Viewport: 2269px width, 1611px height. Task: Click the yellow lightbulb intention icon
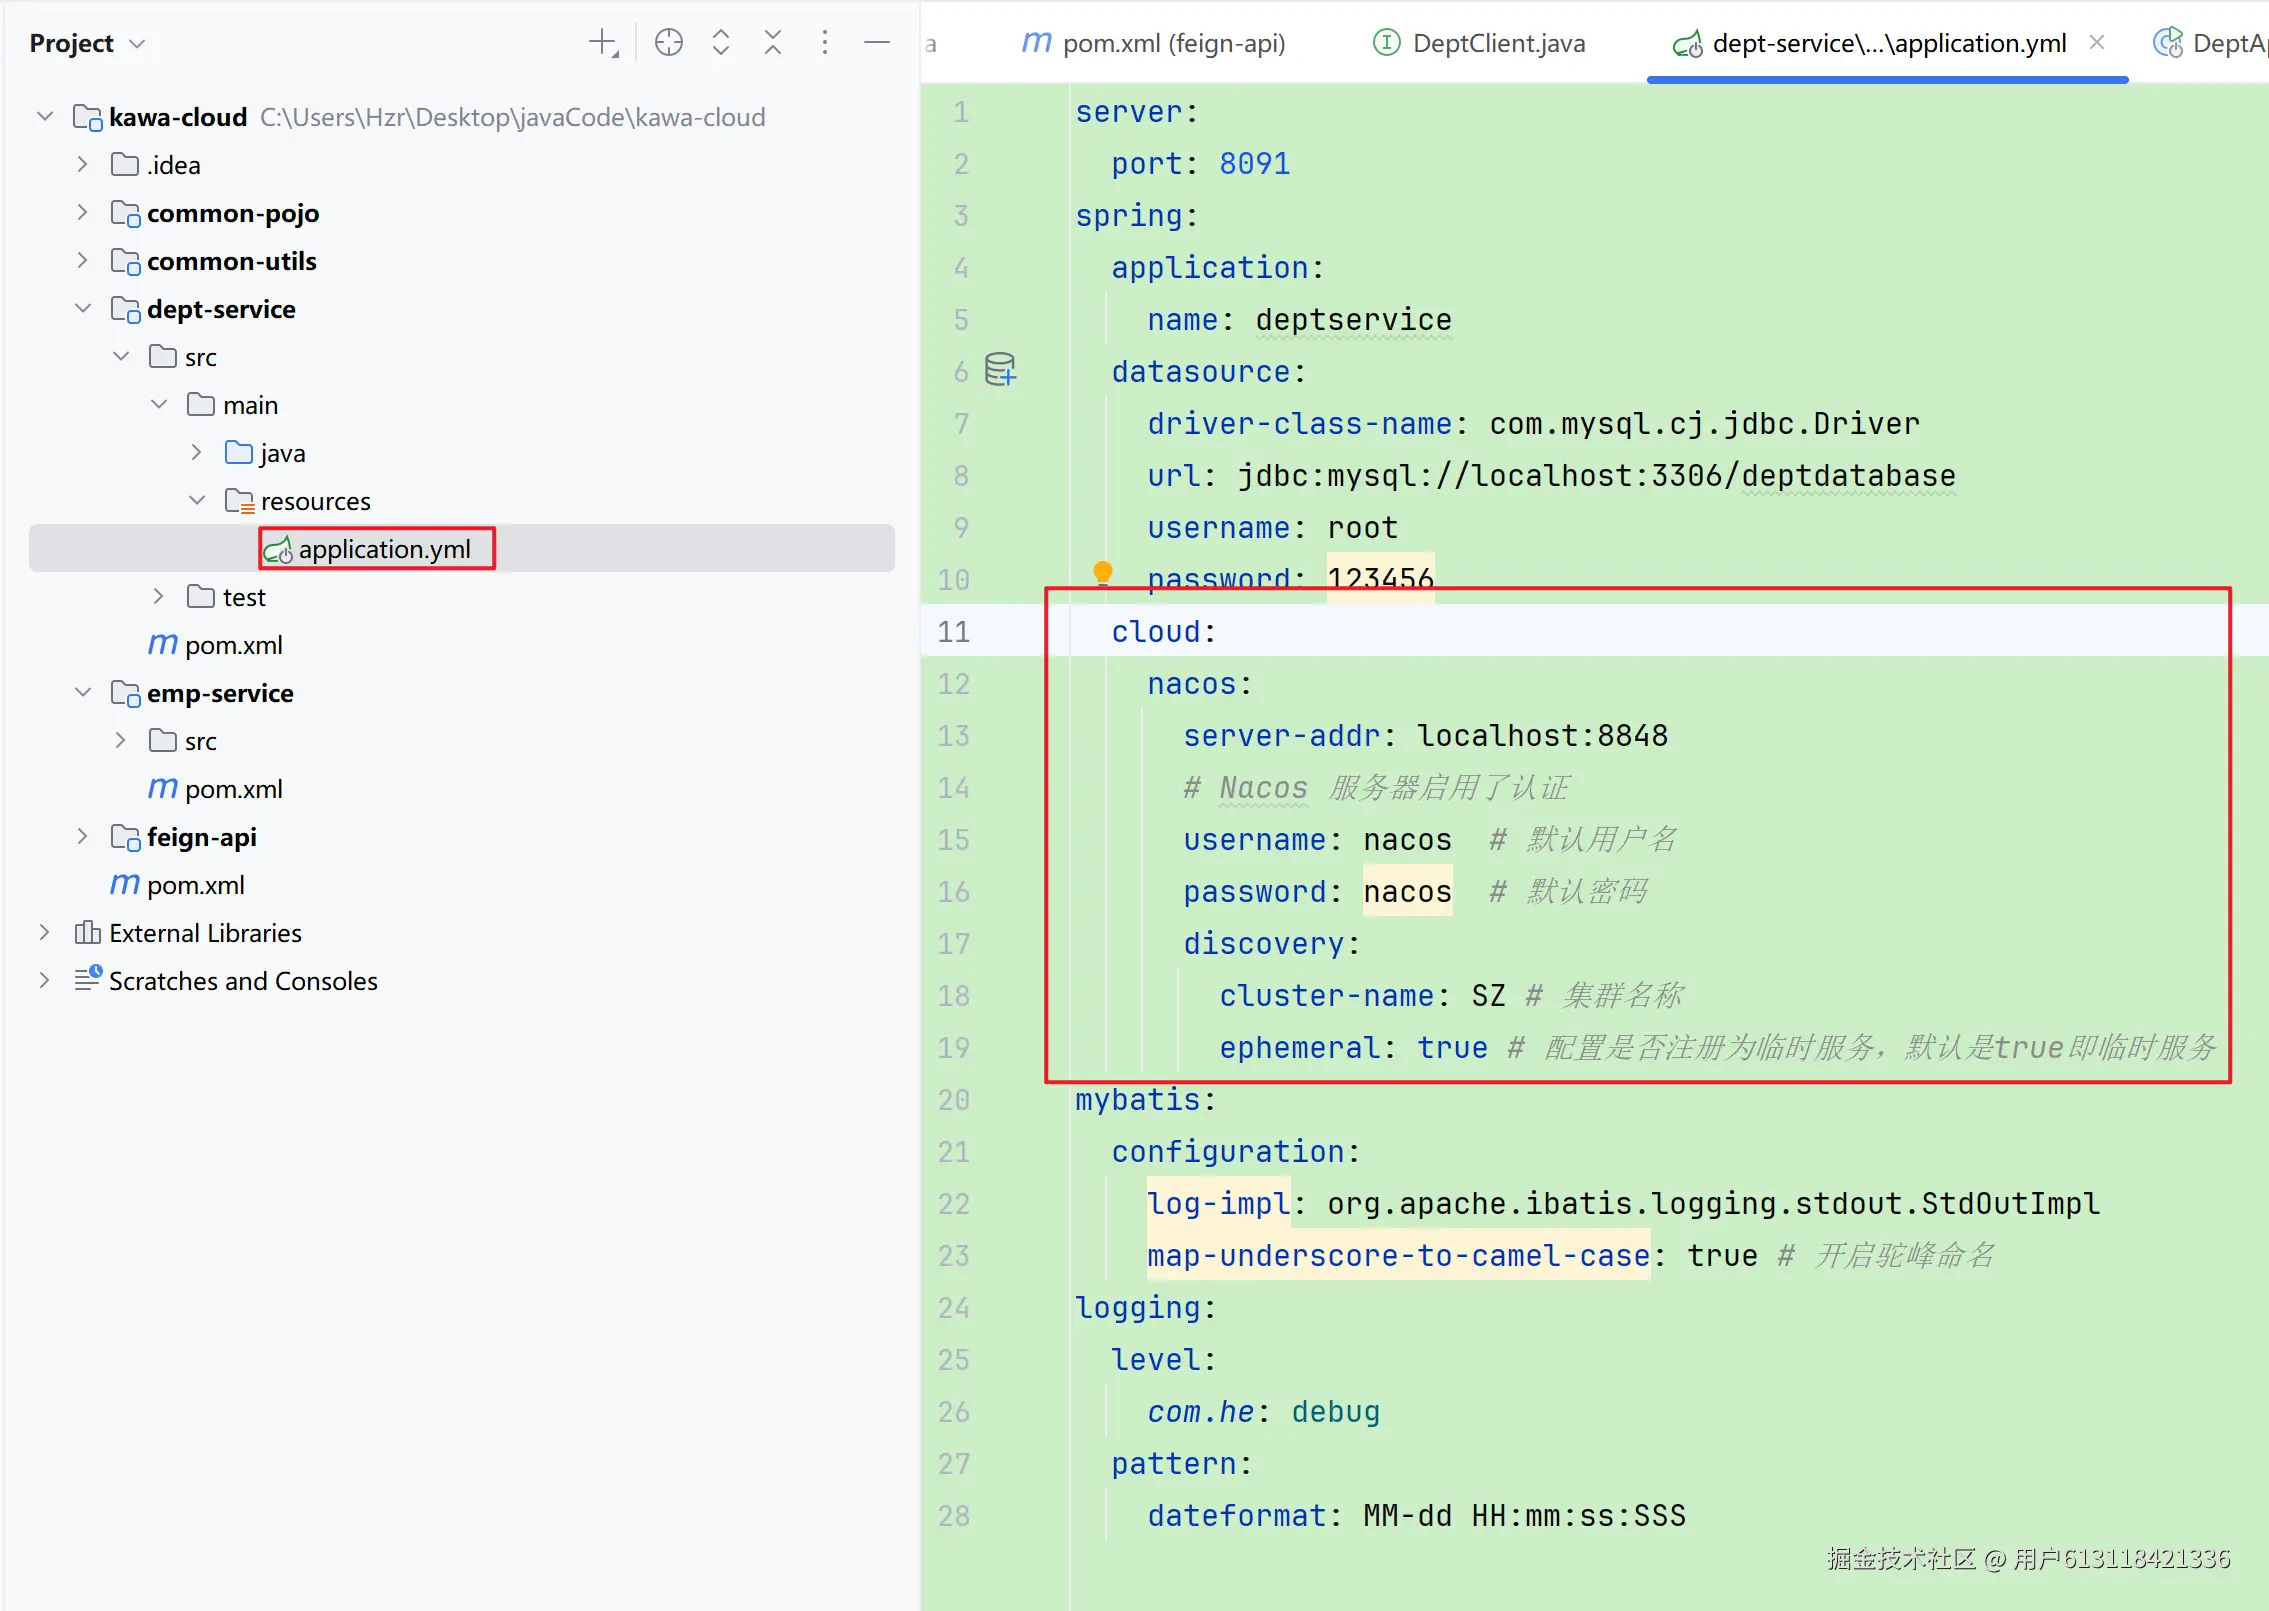[x=1102, y=573]
